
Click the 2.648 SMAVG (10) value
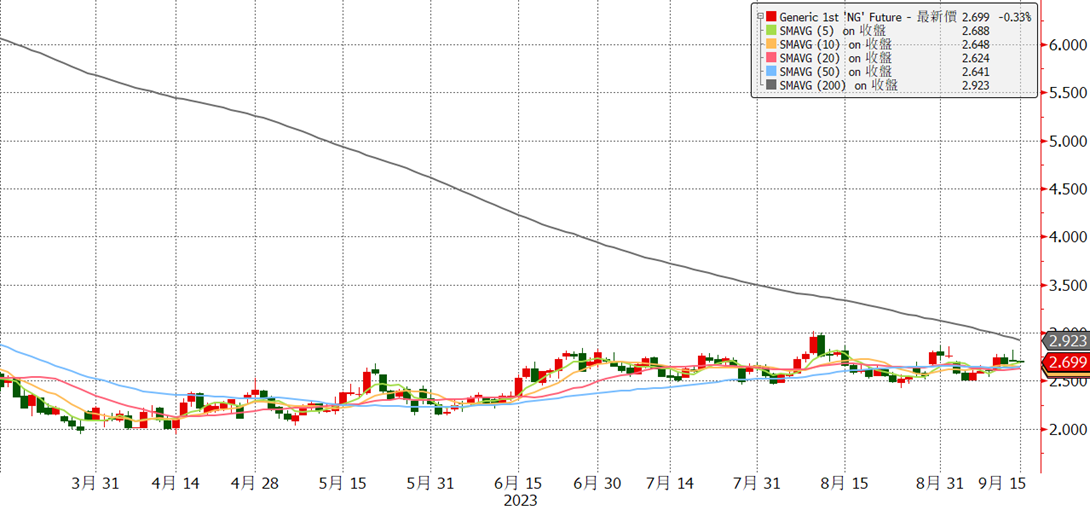(x=977, y=44)
